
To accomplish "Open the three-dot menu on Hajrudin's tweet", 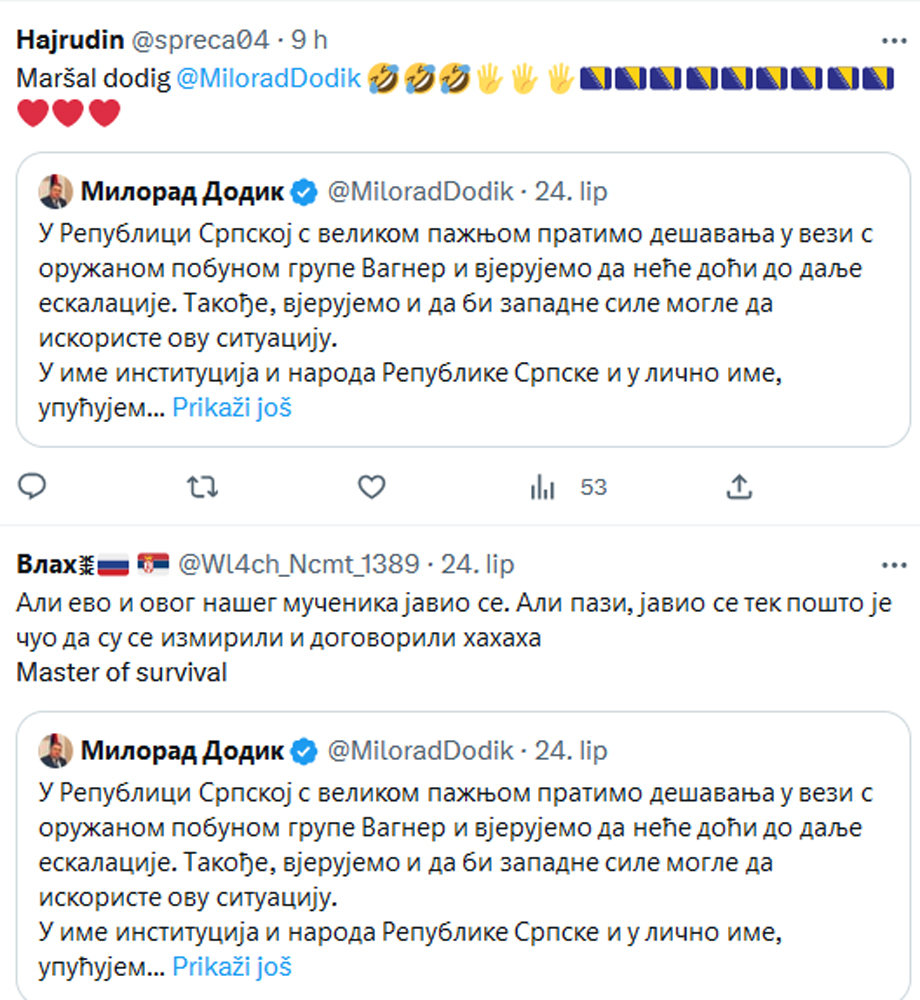I will 894,38.
